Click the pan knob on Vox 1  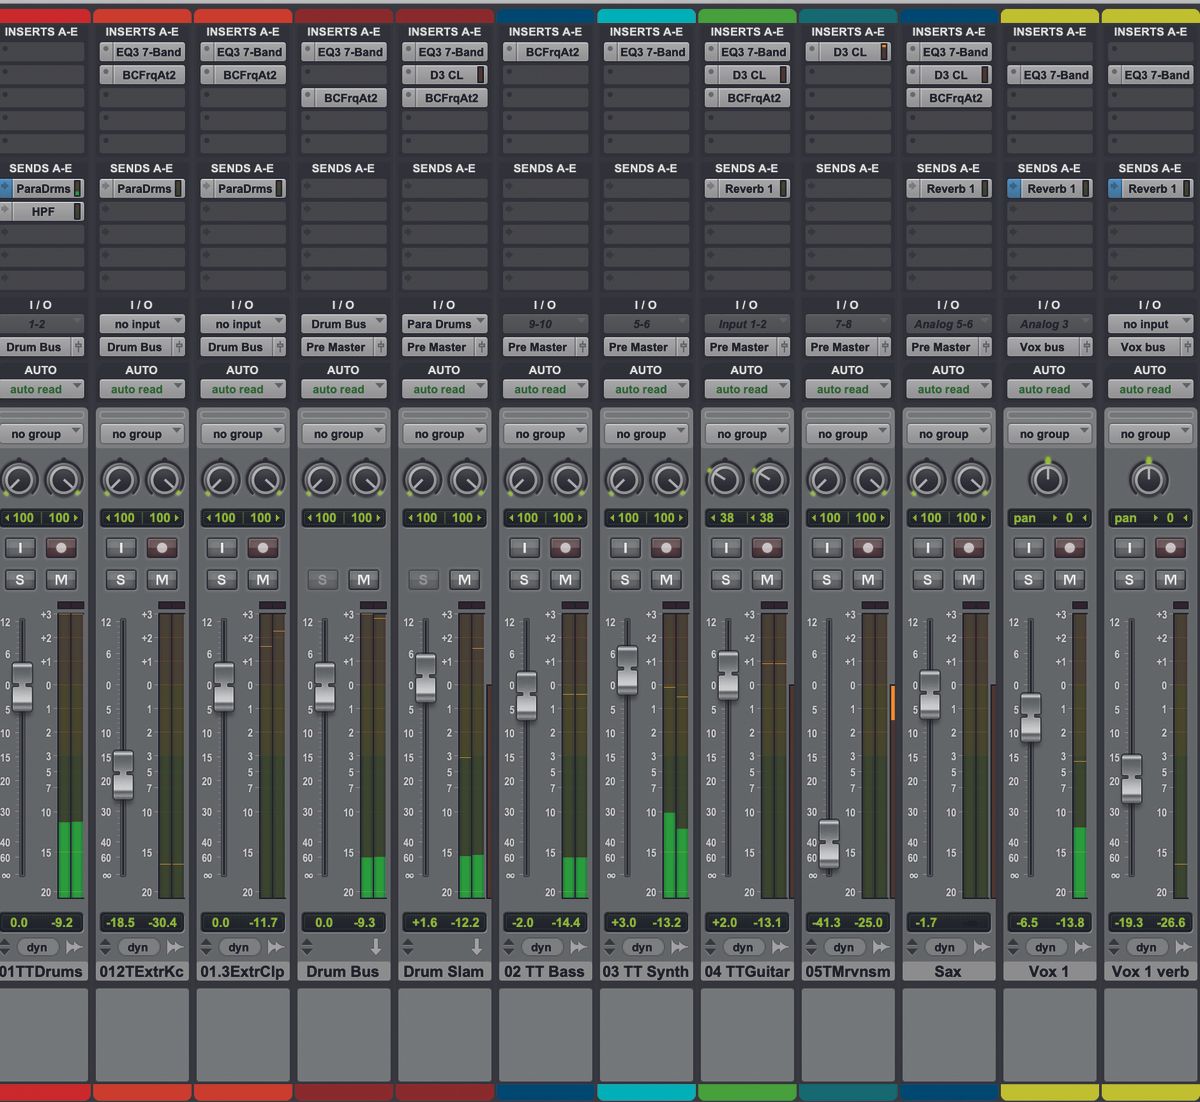point(1048,479)
